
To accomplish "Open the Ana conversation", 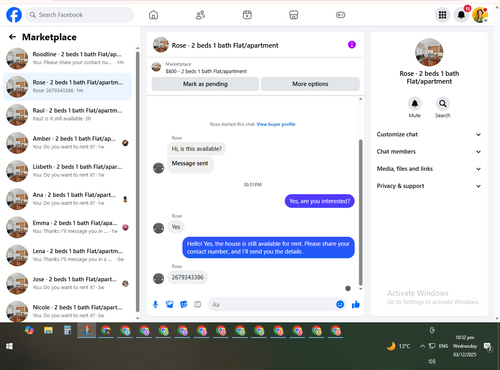I will pos(67,199).
